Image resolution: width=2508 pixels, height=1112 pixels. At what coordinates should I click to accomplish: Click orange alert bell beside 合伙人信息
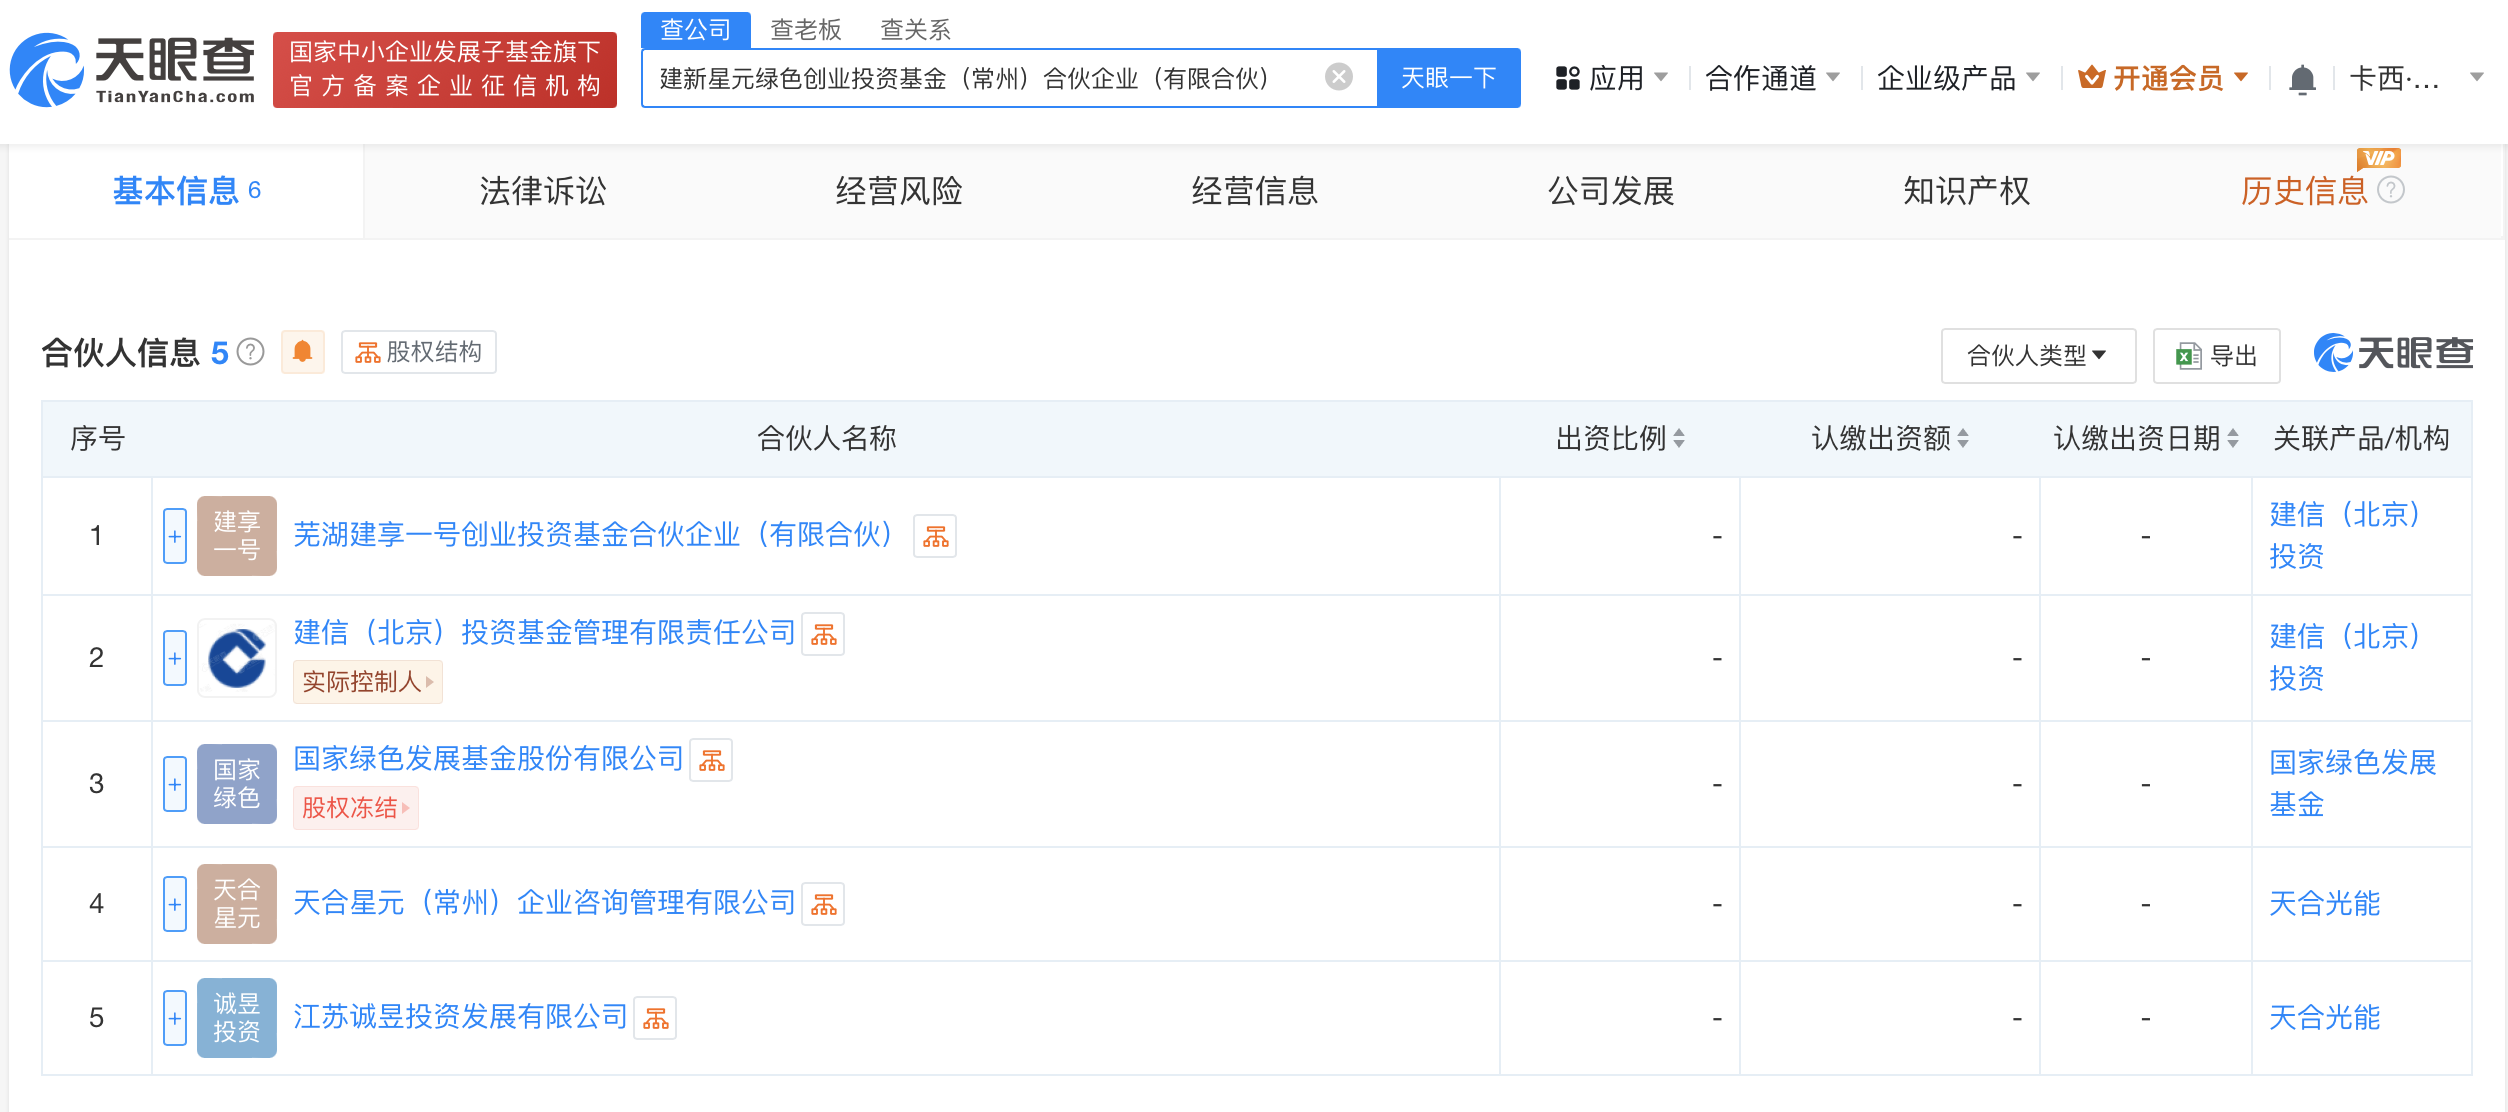302,352
